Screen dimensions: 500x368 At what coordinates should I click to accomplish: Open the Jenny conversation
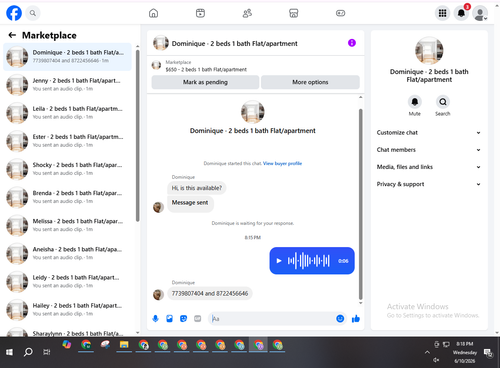[x=67, y=85]
